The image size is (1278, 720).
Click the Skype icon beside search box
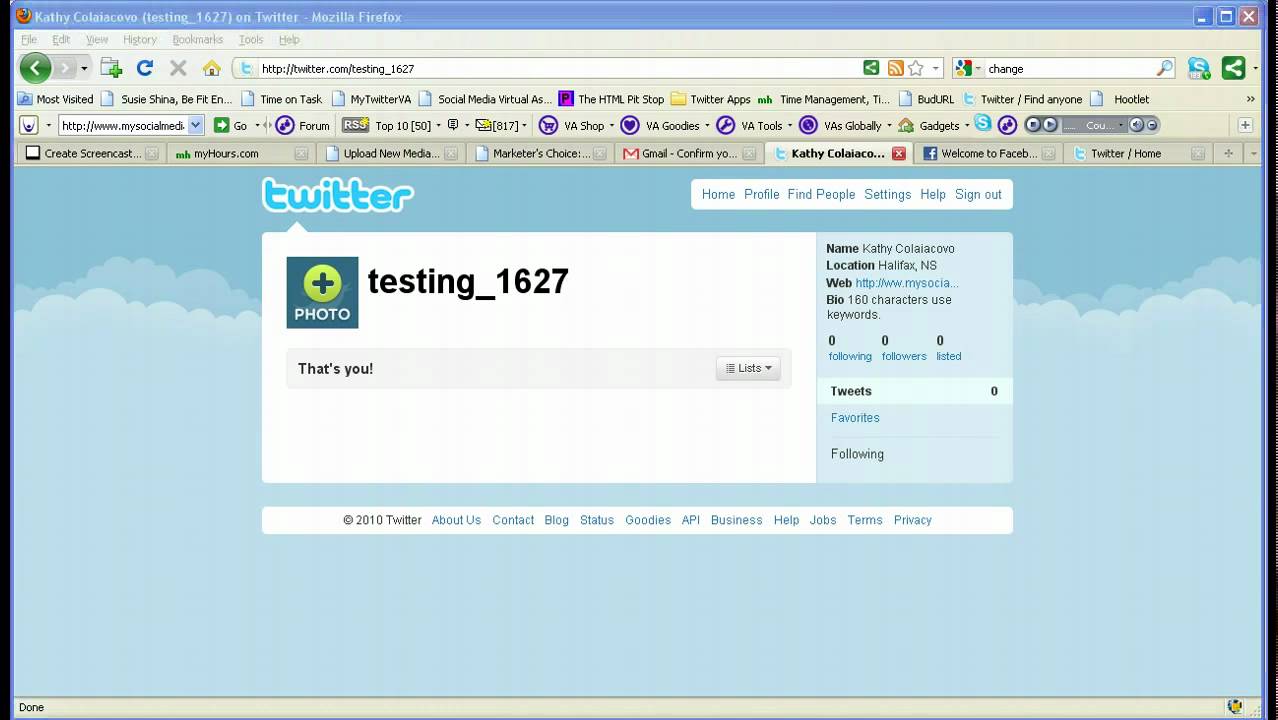[1198, 68]
